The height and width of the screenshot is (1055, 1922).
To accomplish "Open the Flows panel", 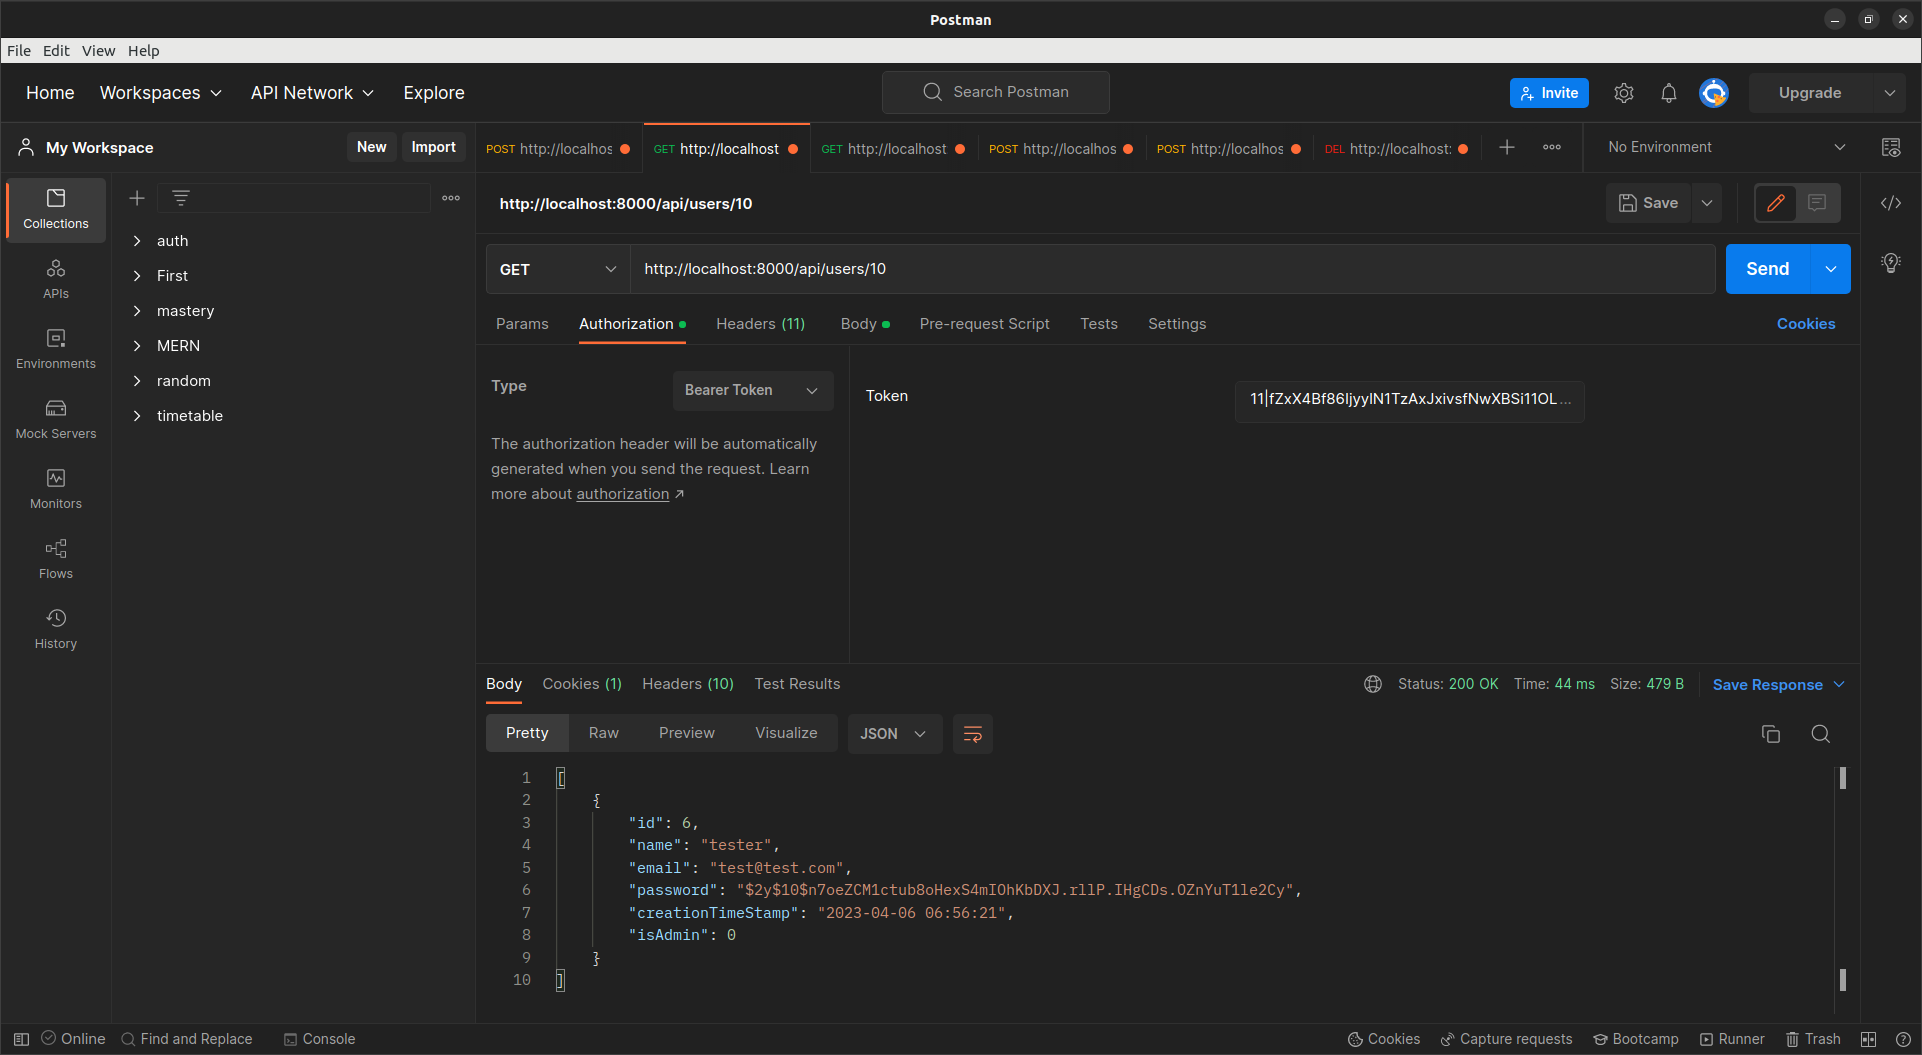I will 55,558.
